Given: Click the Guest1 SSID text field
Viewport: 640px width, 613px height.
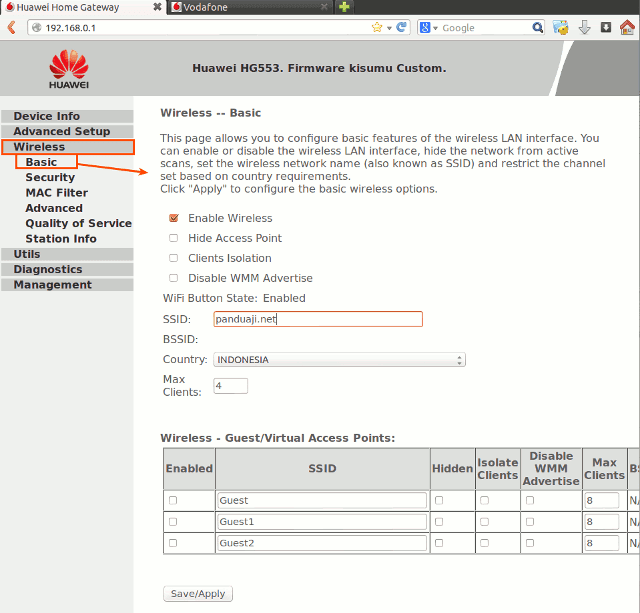Looking at the screenshot, I should point(322,522).
